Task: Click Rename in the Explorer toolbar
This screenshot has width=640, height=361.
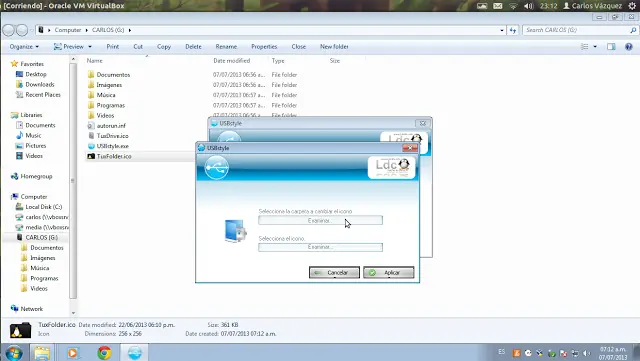Action: 226,47
